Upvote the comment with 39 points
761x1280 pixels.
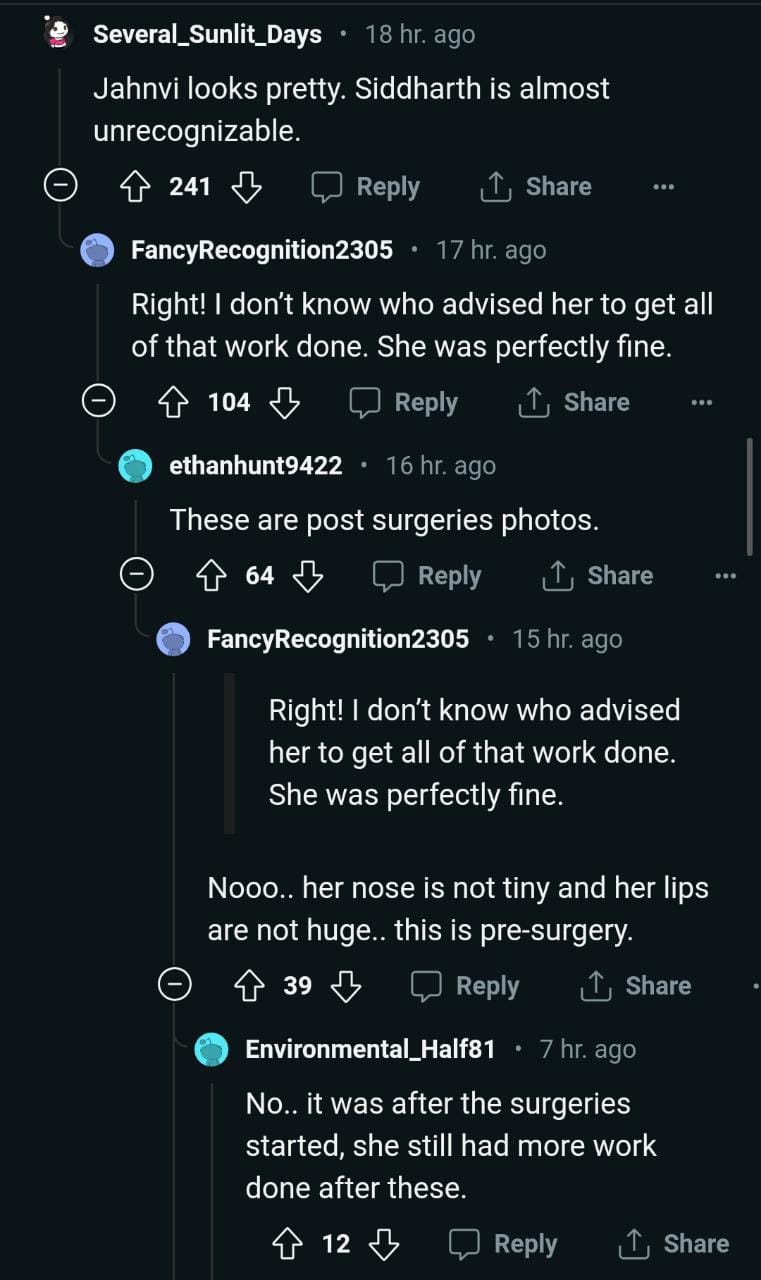click(x=249, y=986)
